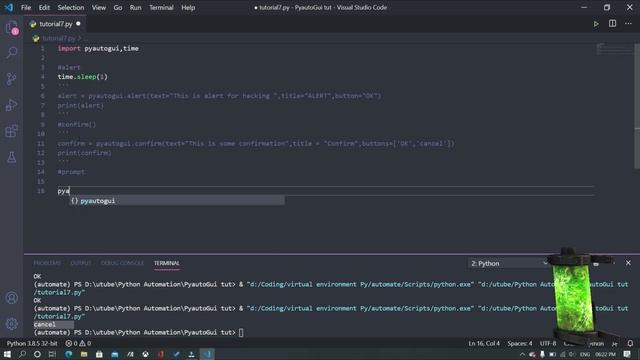The height and width of the screenshot is (360, 640).
Task: Click the #prompt comment line
Action: point(71,172)
